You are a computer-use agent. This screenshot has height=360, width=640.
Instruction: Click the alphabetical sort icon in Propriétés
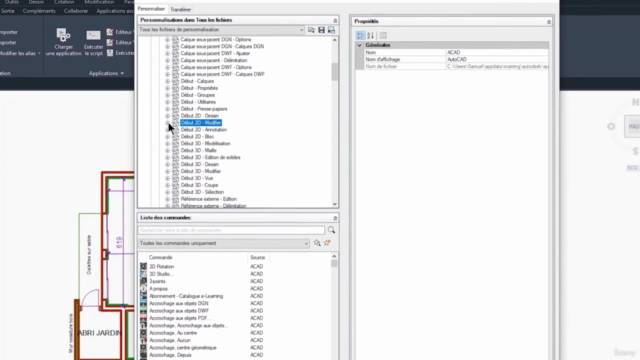[x=370, y=36]
